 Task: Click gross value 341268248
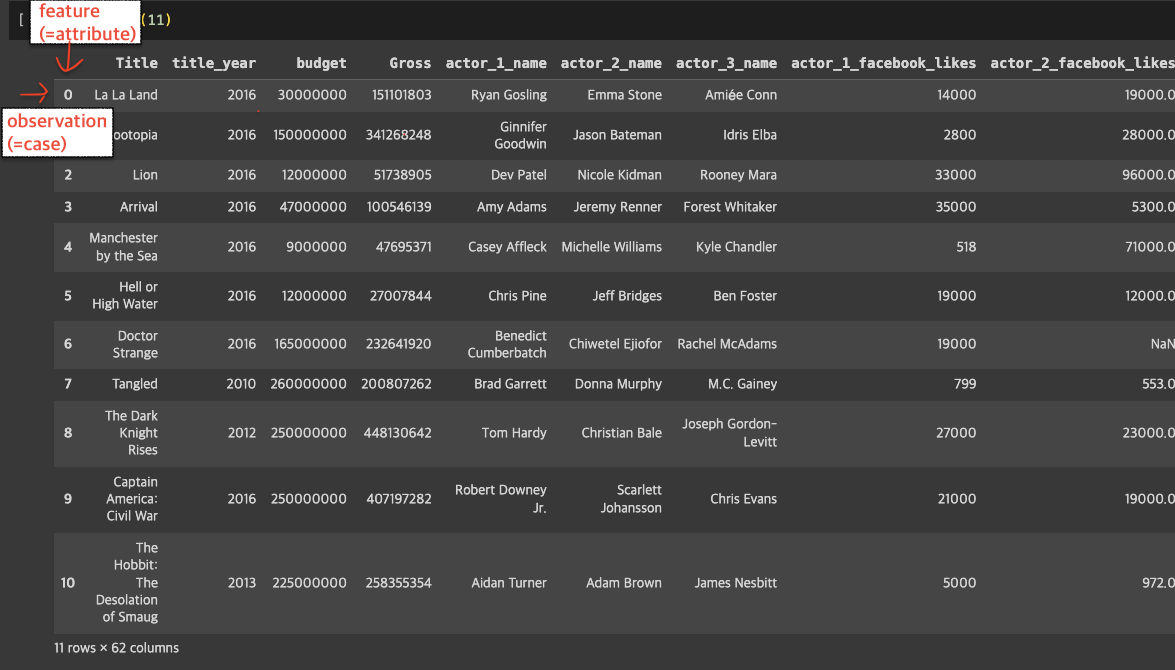point(398,135)
